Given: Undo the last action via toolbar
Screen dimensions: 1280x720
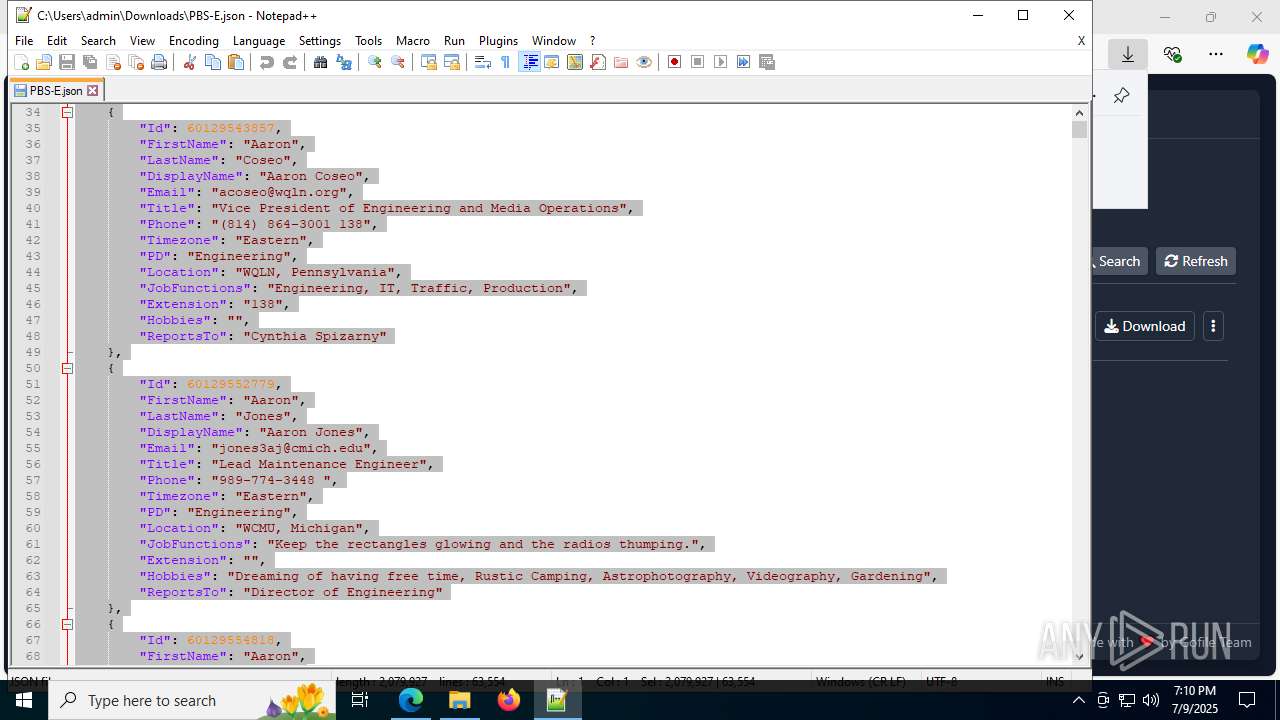Looking at the screenshot, I should point(266,62).
